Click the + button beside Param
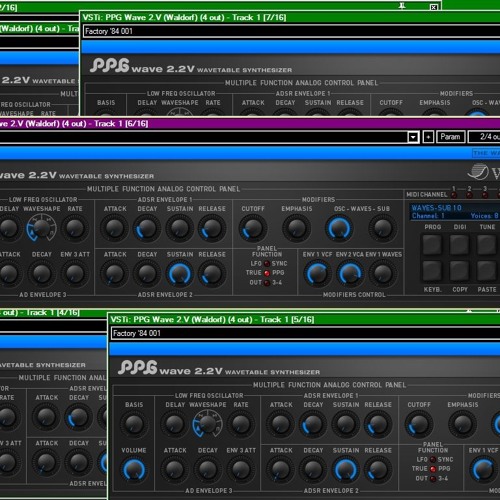Viewport: 500px width, 500px height. pos(428,137)
